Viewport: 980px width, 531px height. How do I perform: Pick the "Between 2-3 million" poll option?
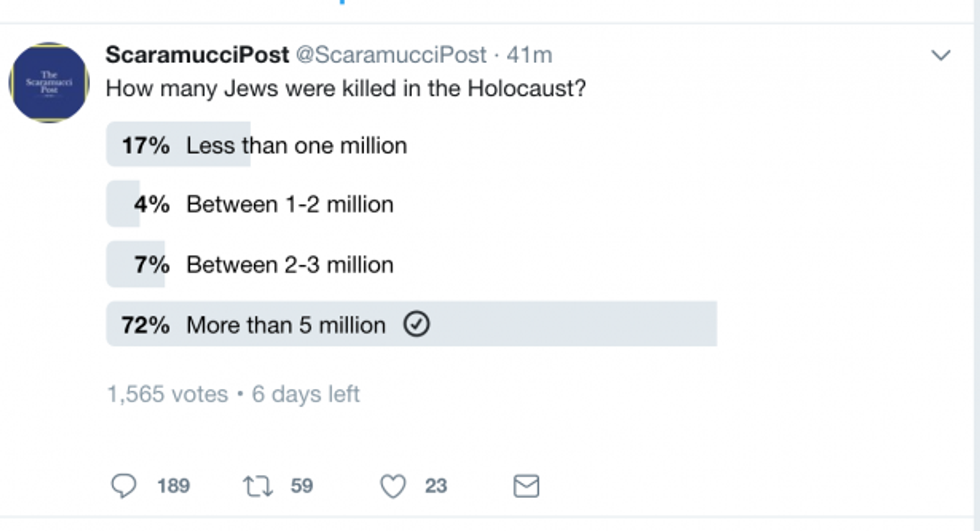(x=290, y=265)
